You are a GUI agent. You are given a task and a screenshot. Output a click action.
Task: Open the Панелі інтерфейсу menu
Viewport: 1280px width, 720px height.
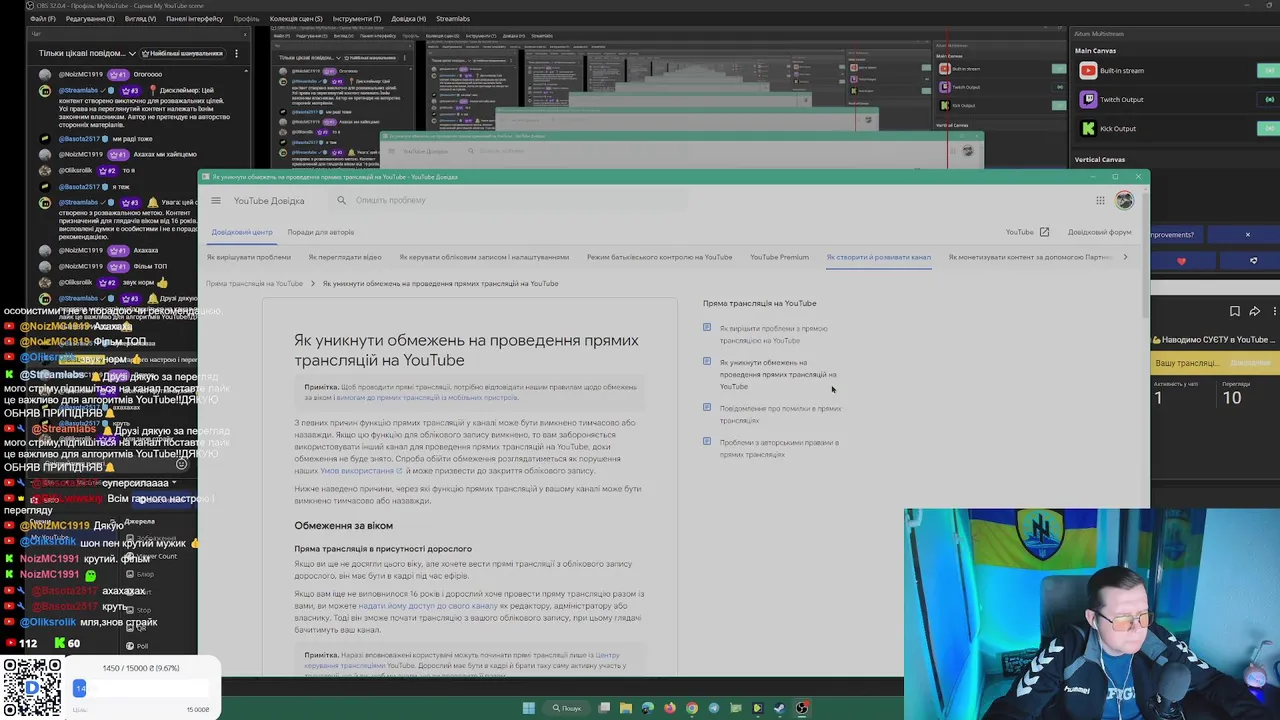195,18
